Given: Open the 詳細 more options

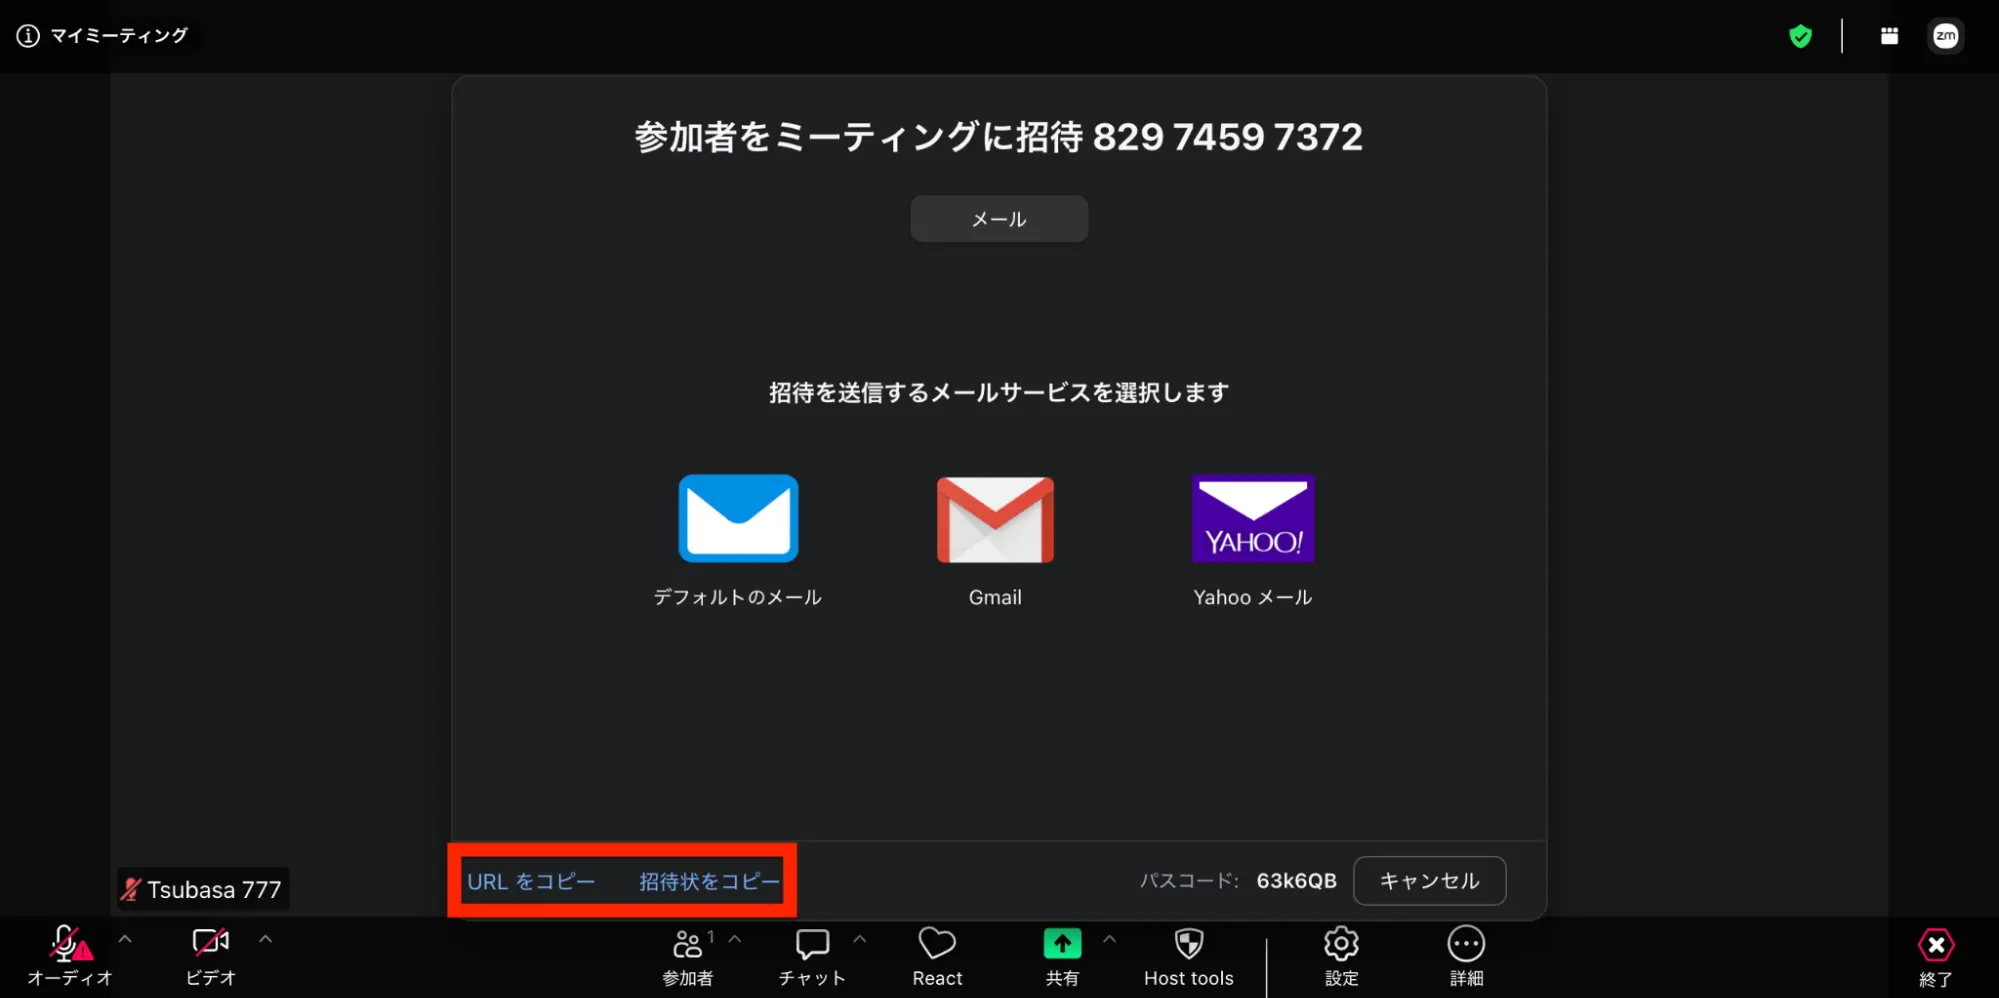Looking at the screenshot, I should coord(1466,956).
